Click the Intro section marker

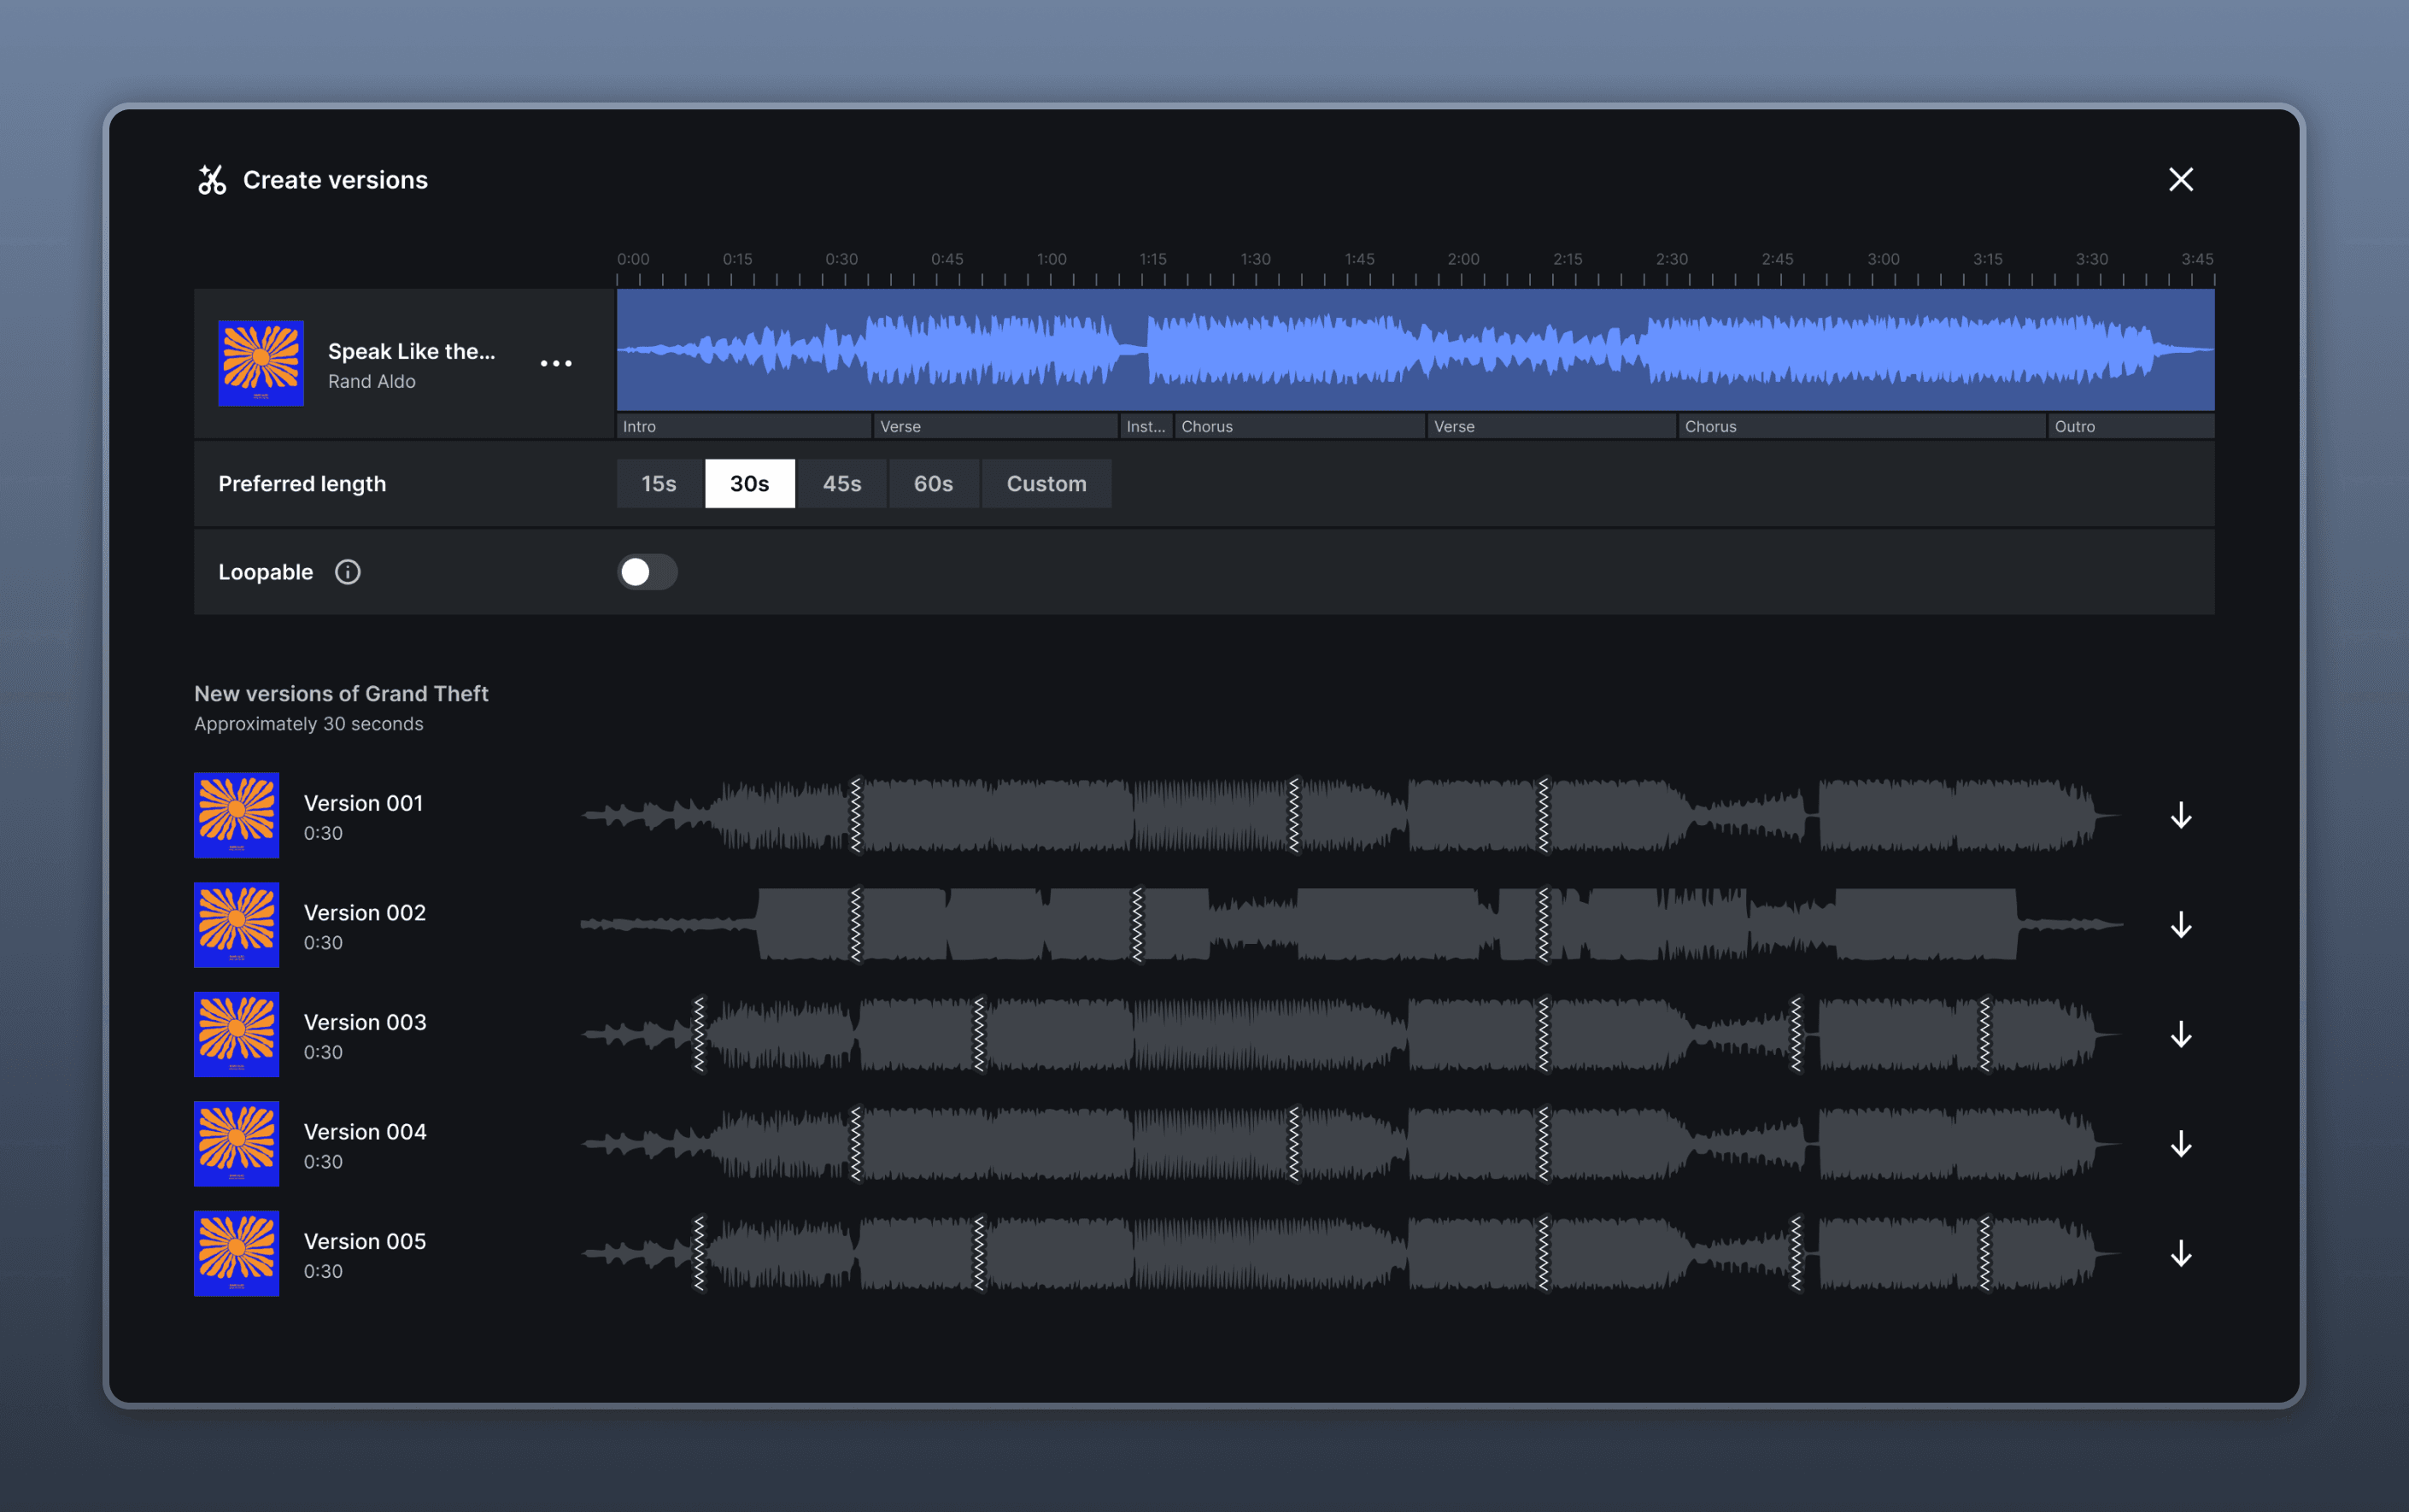[x=743, y=426]
